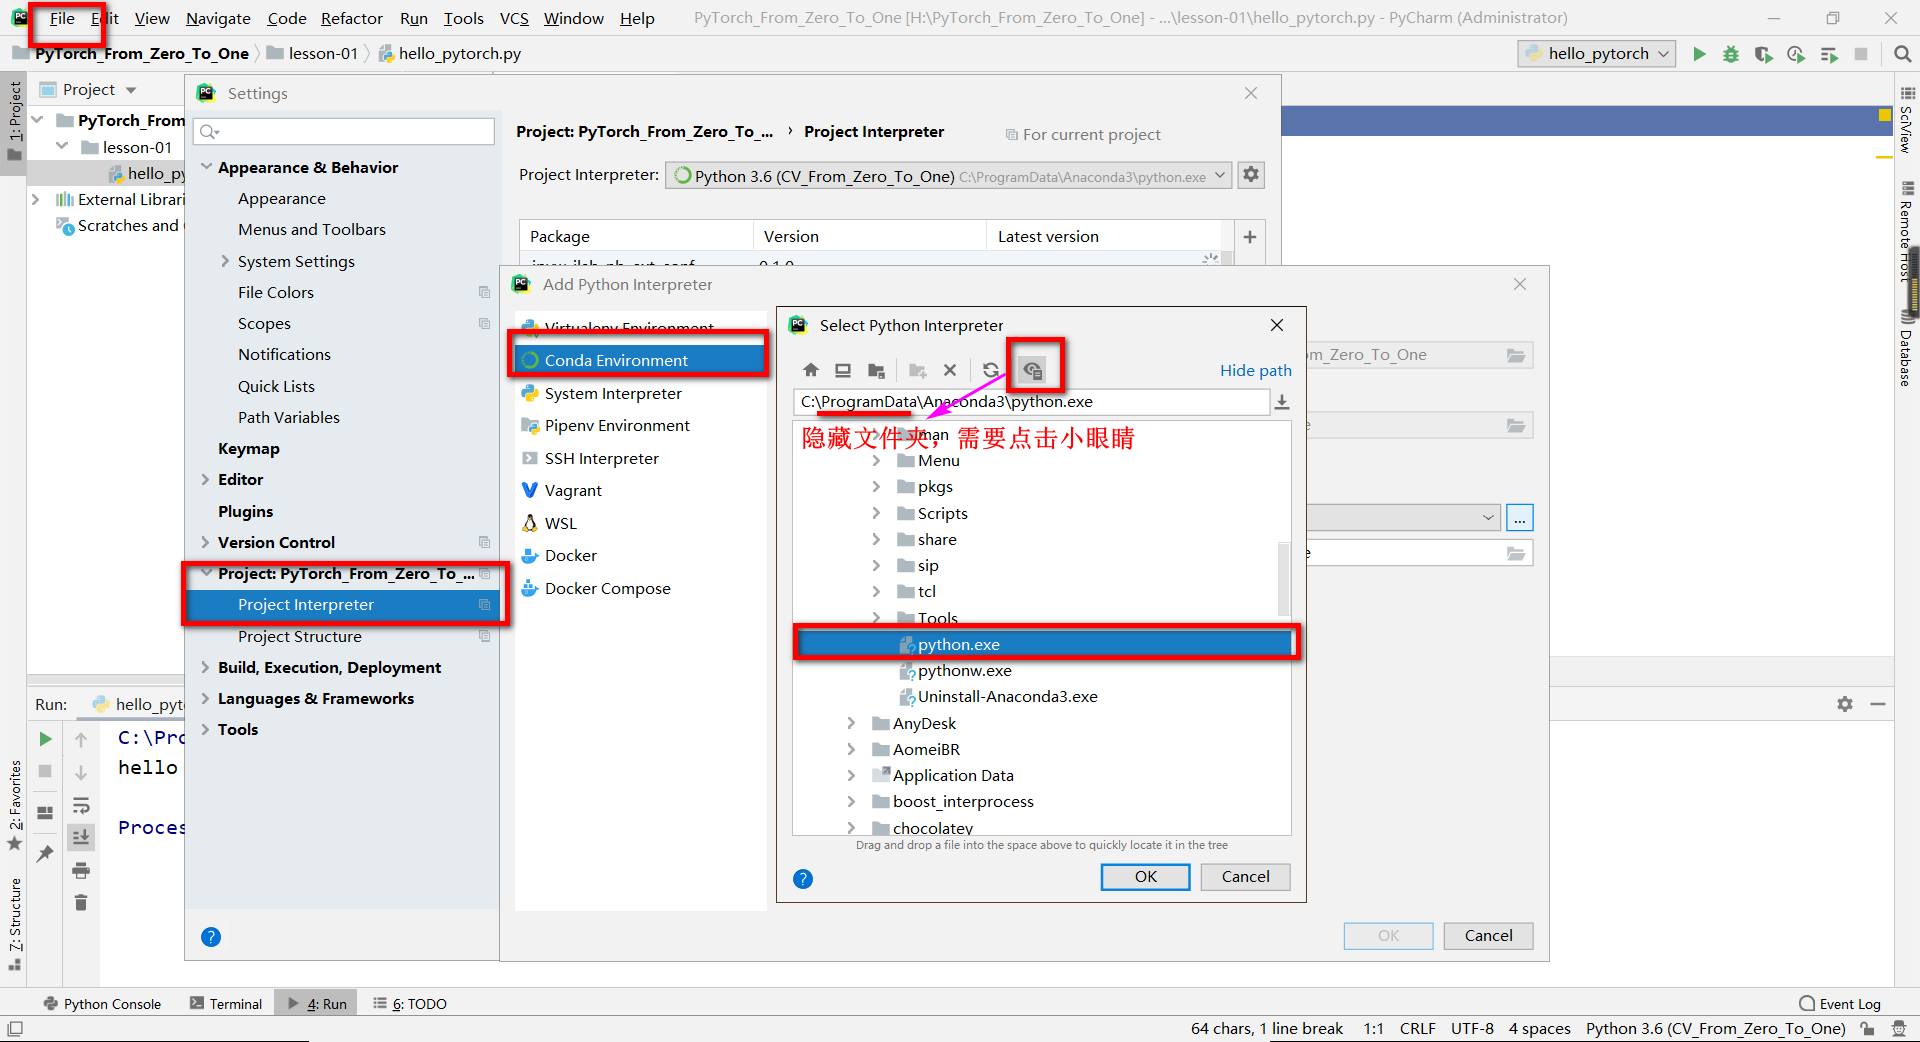
Task: Open the File menu
Action: (x=62, y=18)
